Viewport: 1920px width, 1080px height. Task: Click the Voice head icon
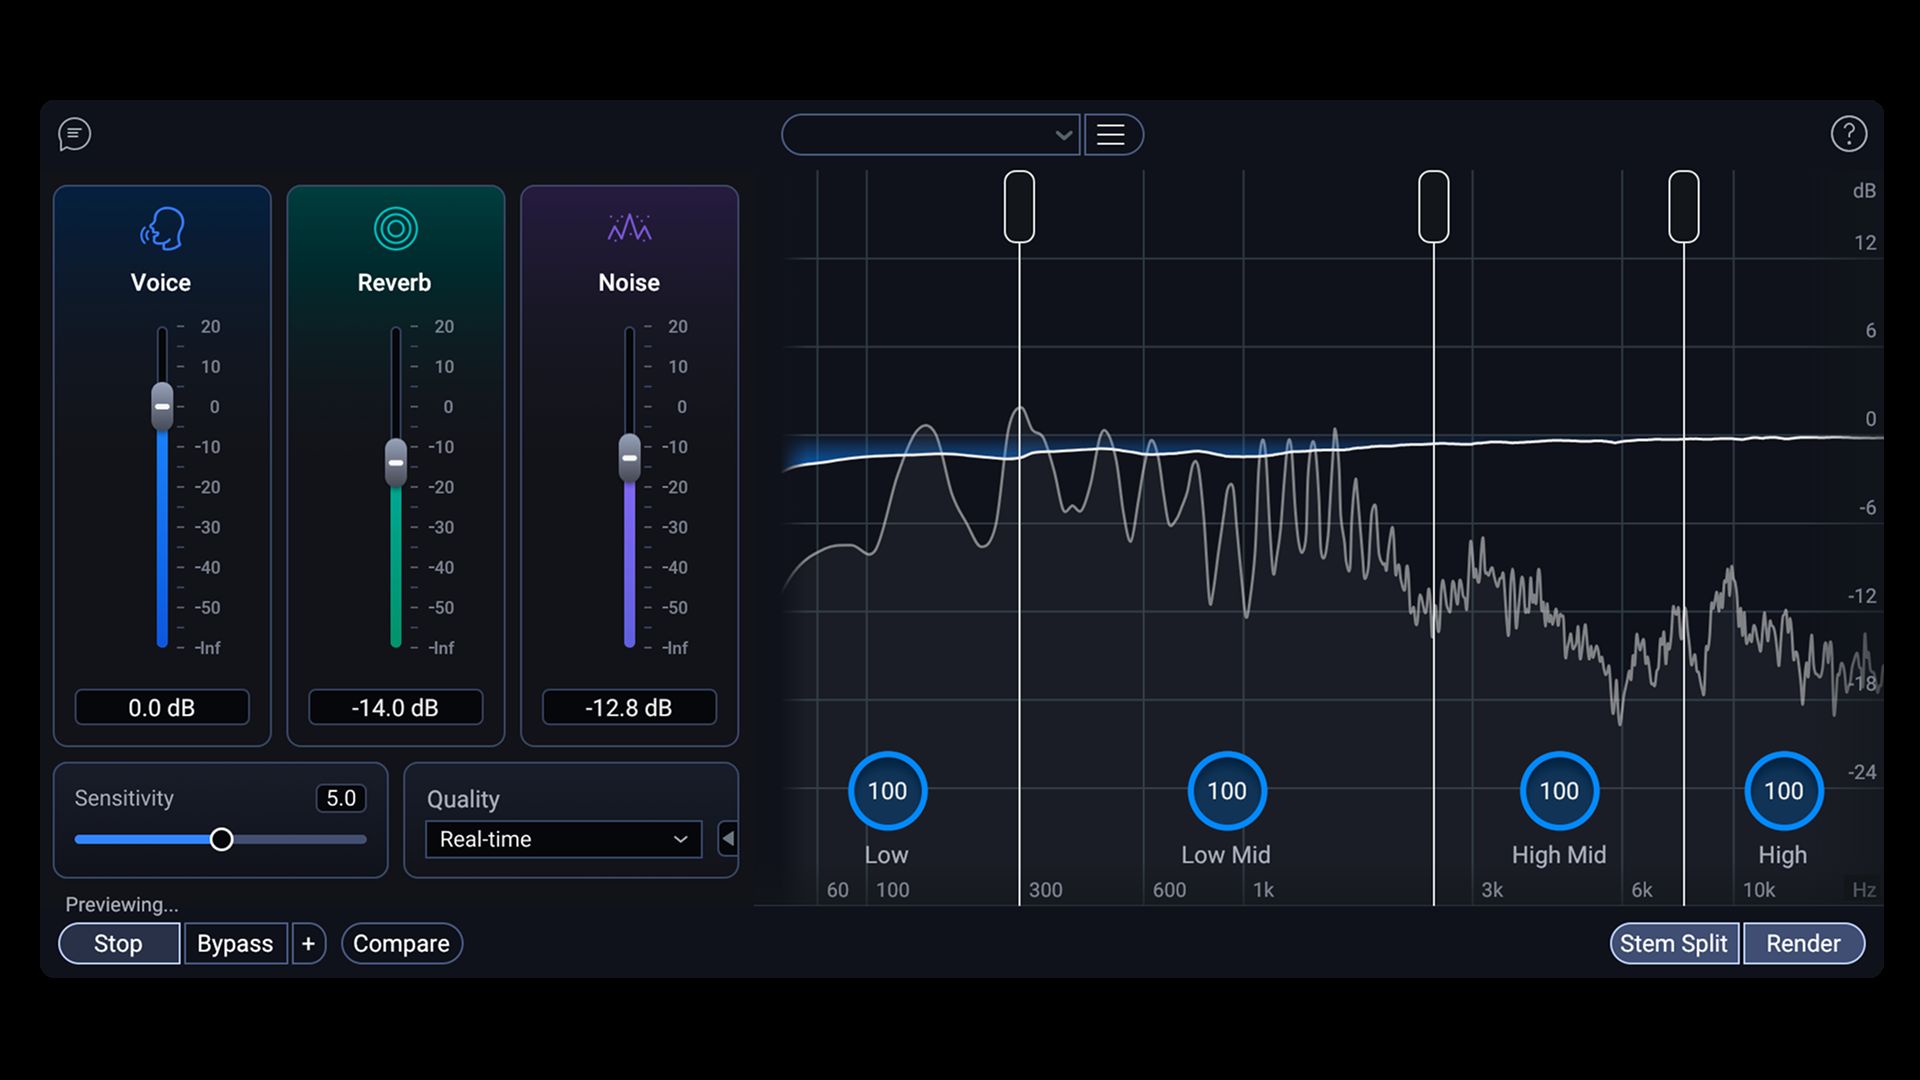point(162,229)
